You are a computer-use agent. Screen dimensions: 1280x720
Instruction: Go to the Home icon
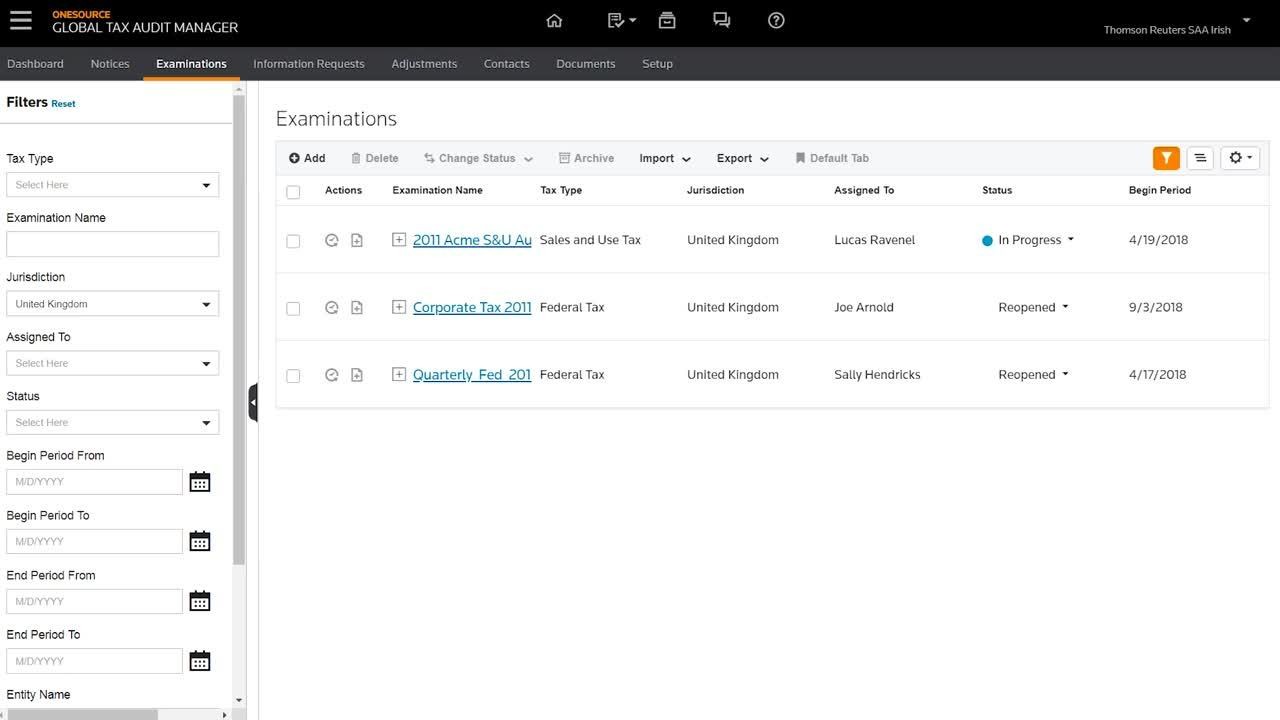[x=554, y=21]
